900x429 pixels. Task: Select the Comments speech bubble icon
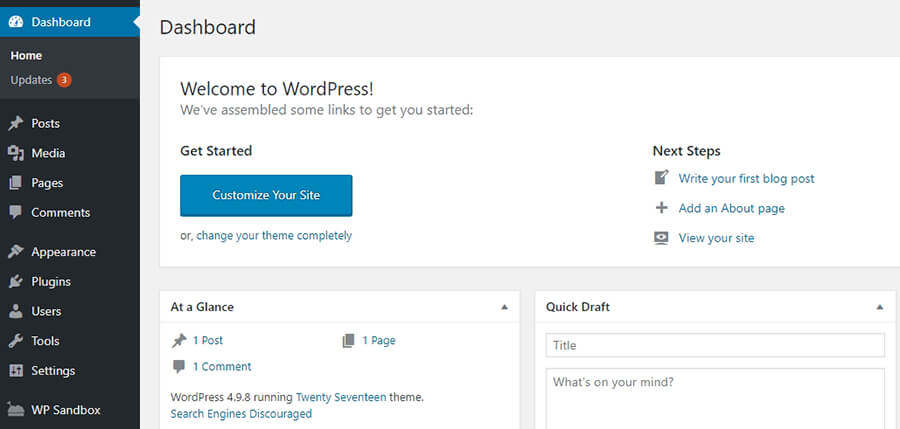click(x=16, y=212)
